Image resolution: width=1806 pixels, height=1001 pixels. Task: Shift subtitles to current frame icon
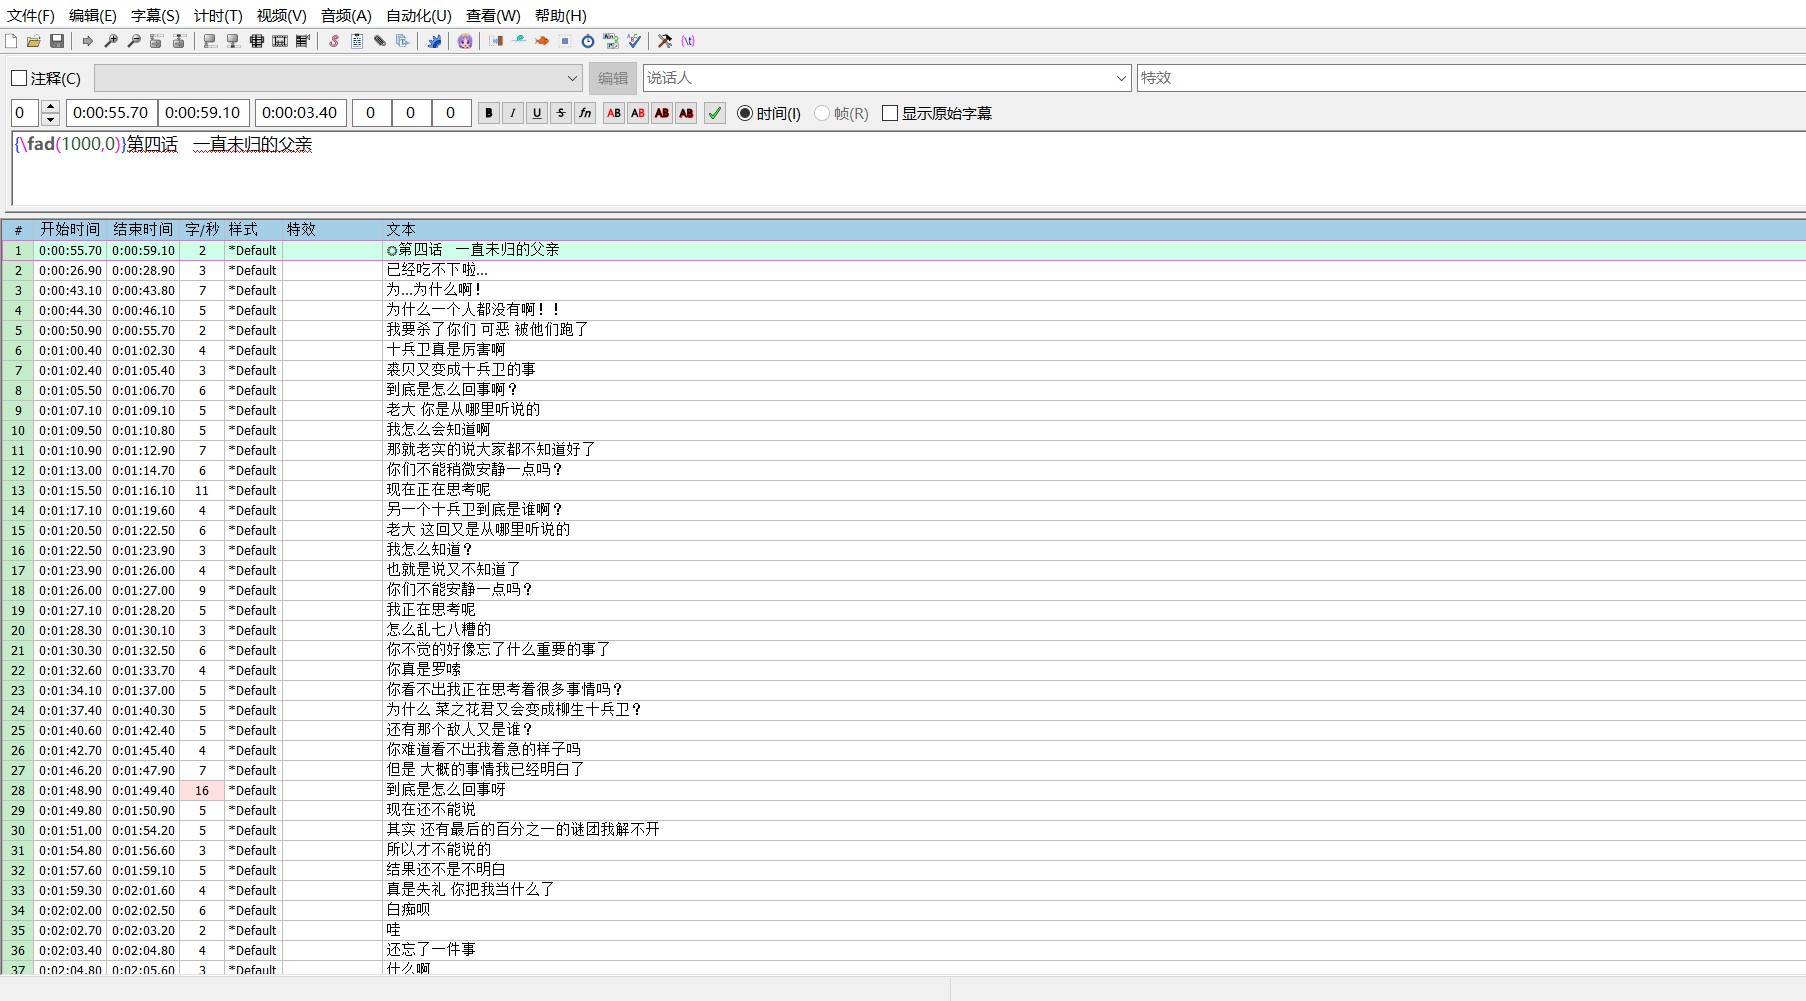pos(303,41)
